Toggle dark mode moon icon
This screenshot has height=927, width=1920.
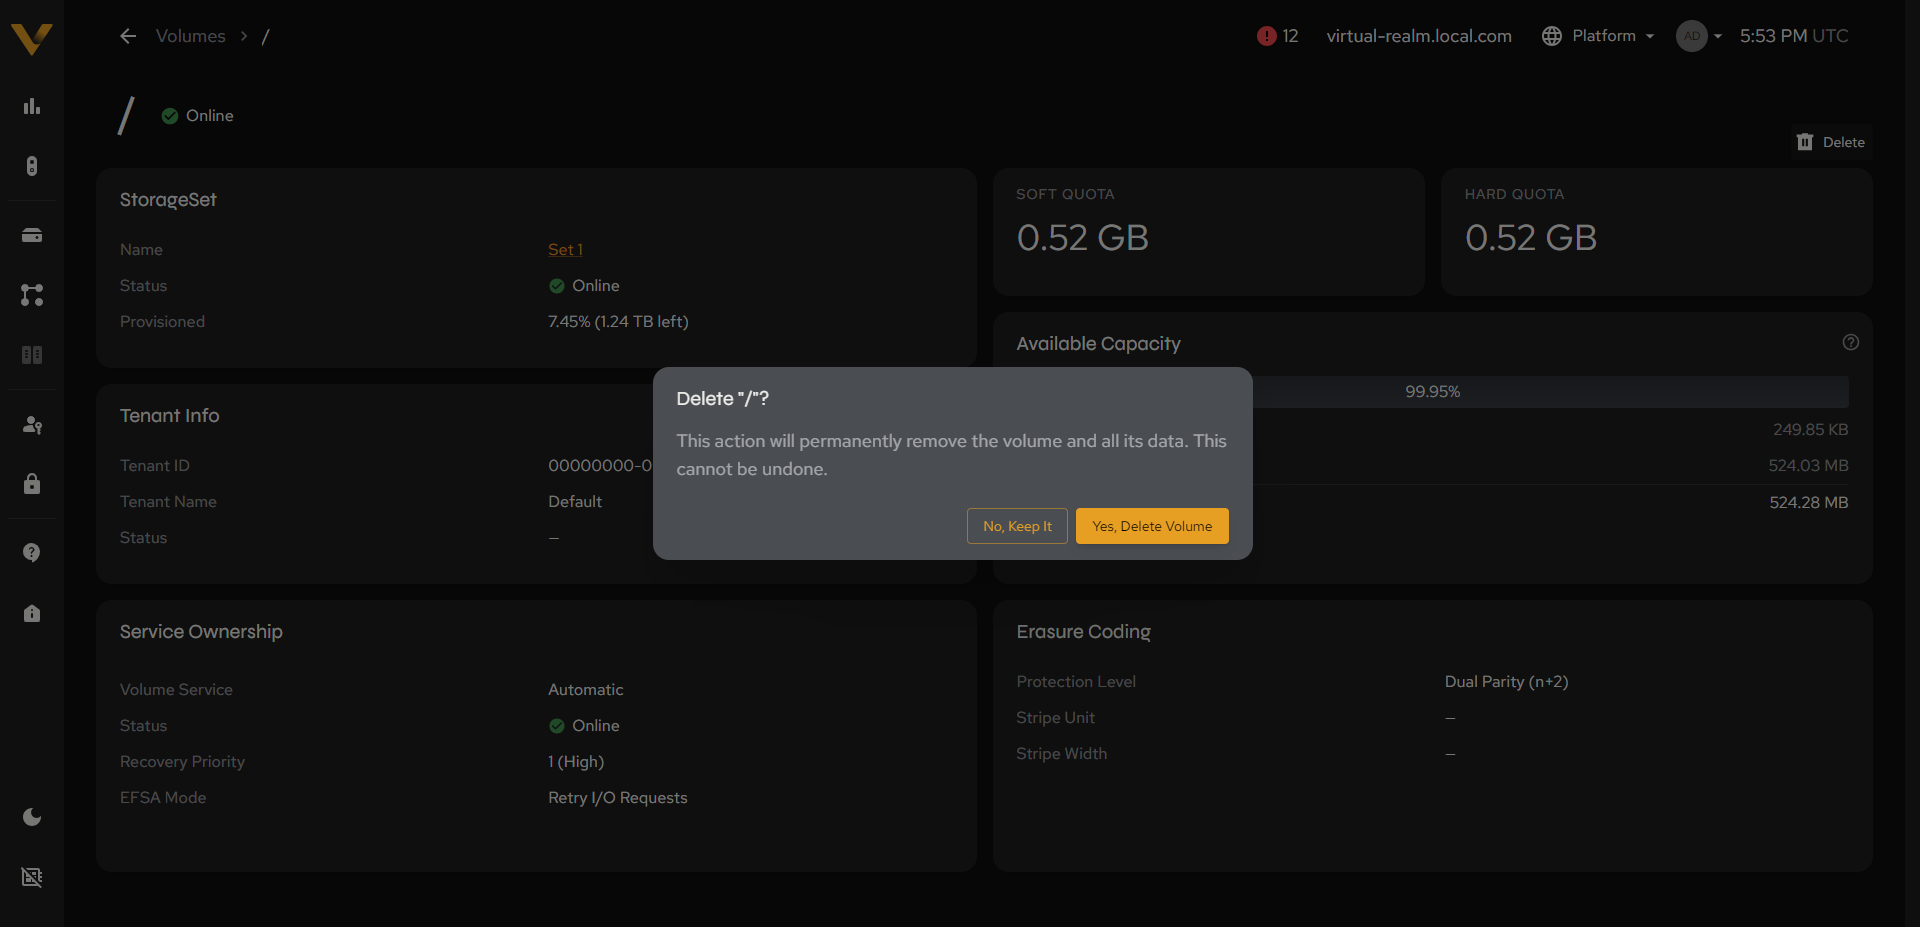[32, 817]
